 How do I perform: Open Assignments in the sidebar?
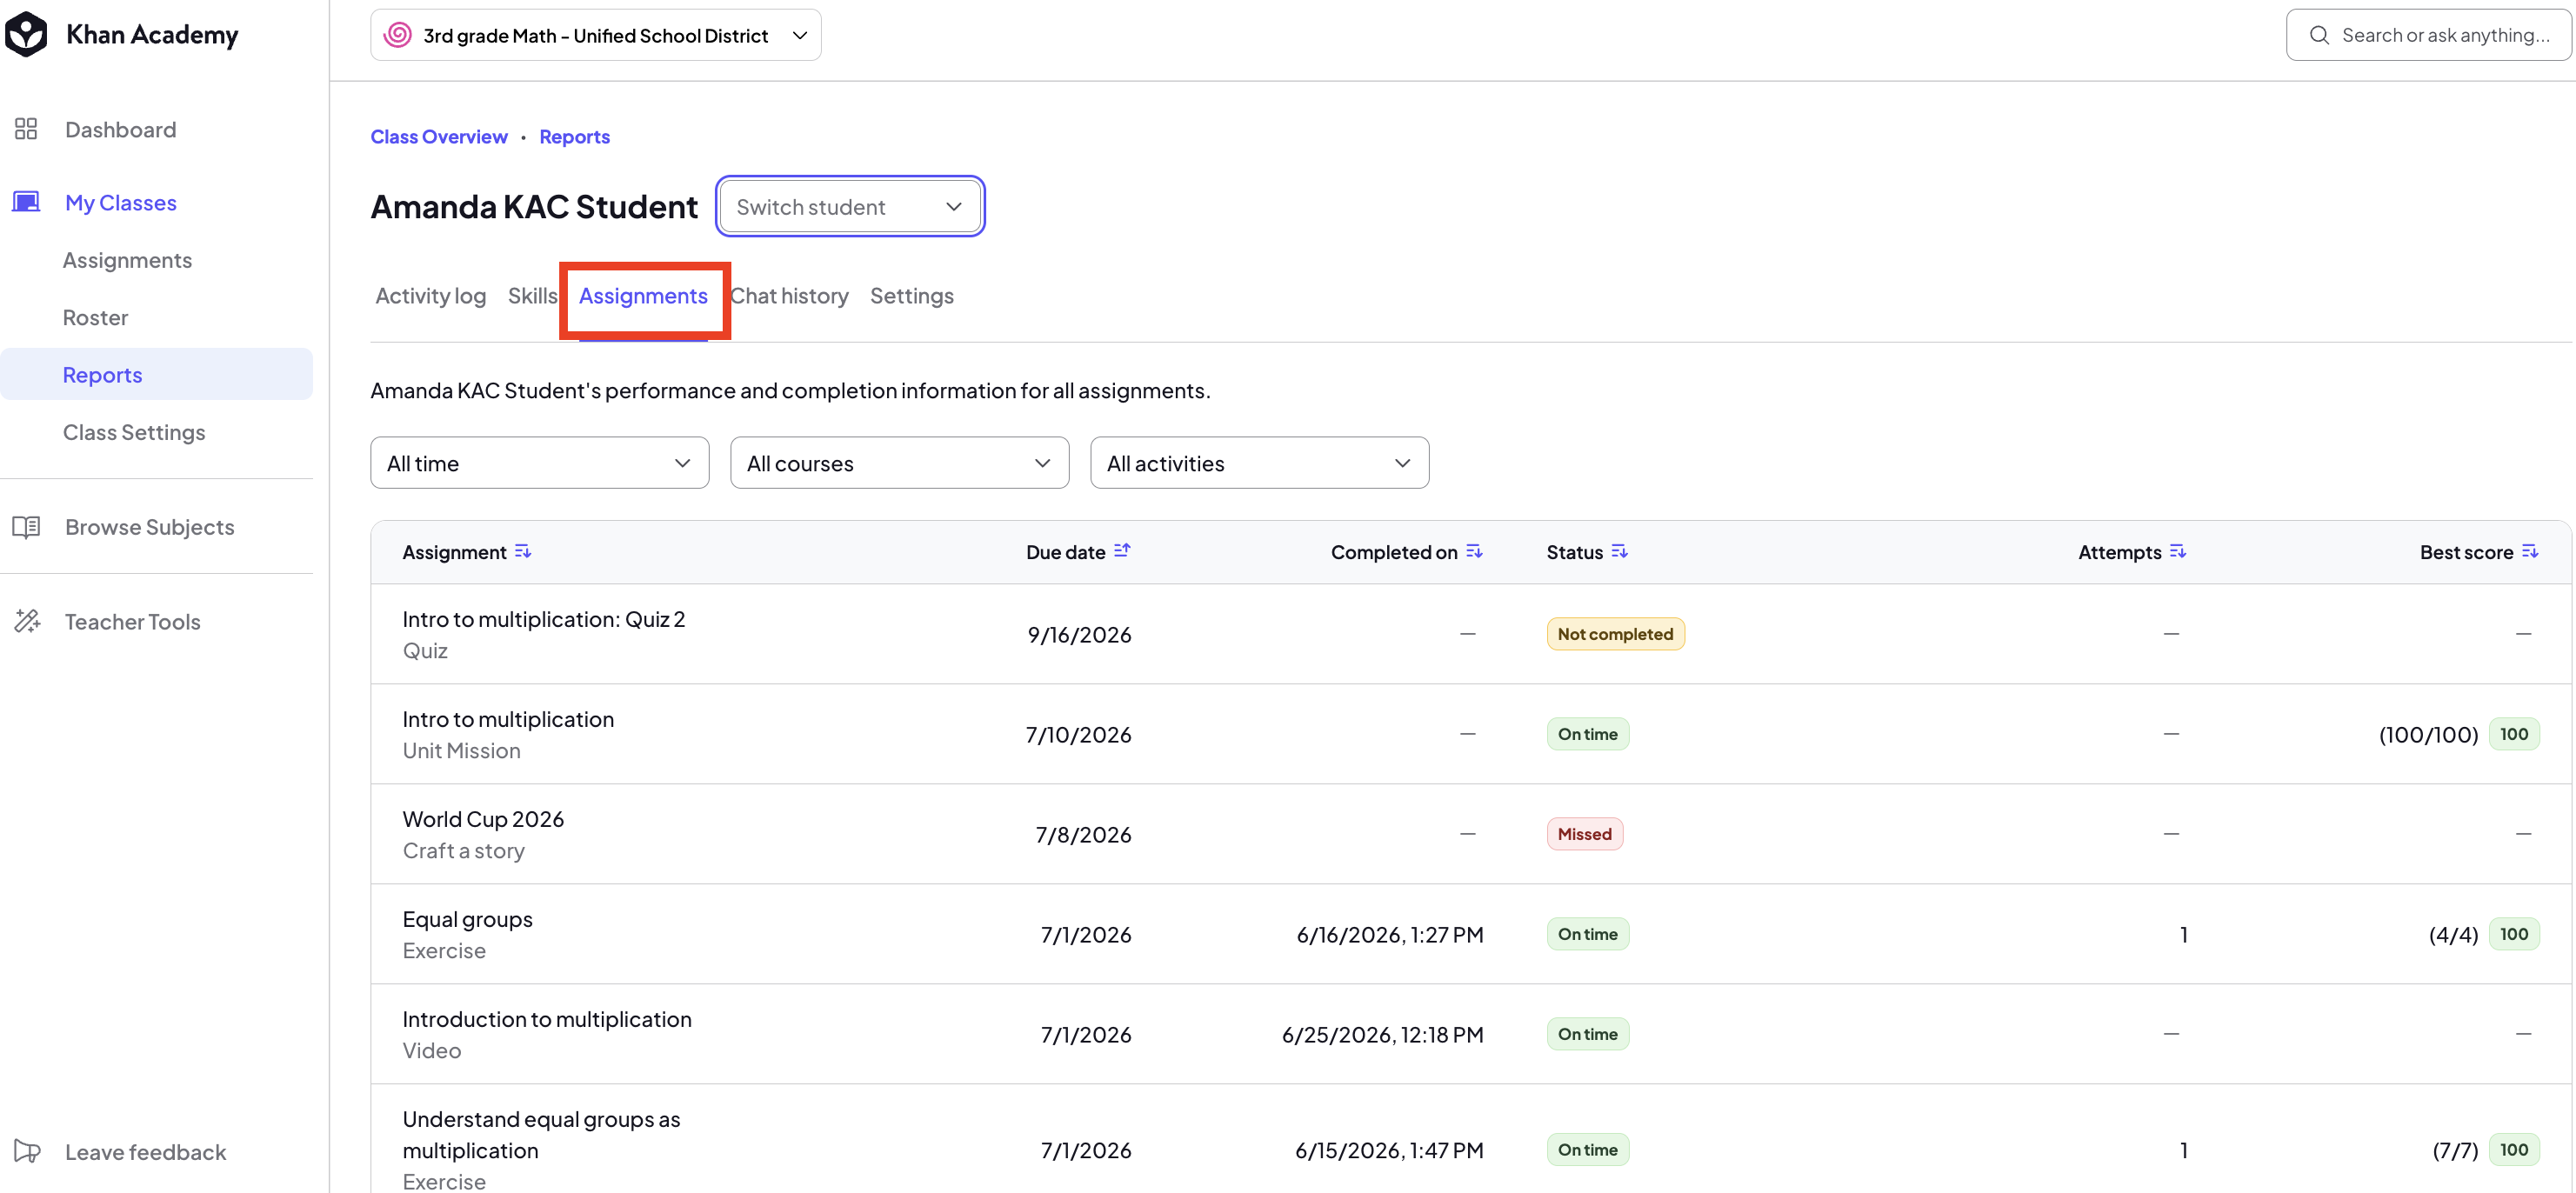(x=127, y=260)
